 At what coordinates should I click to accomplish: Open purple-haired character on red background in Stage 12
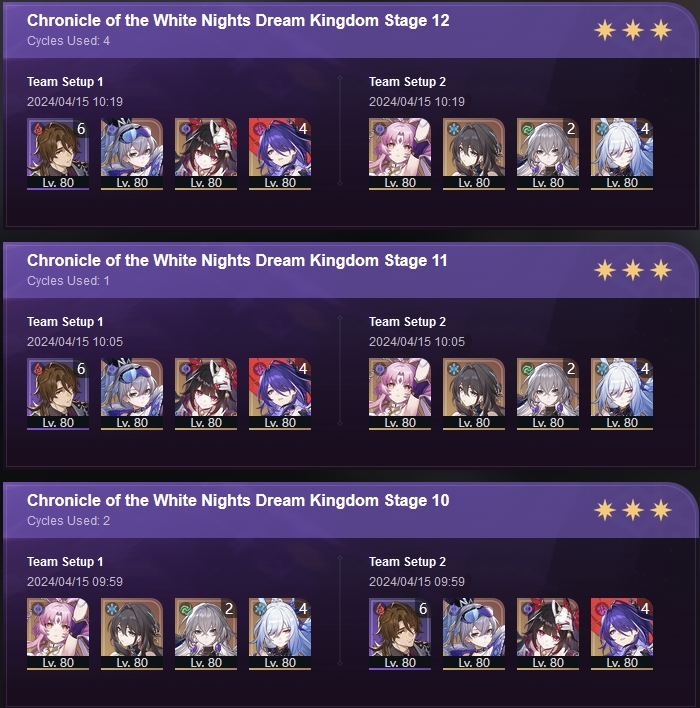(280, 154)
